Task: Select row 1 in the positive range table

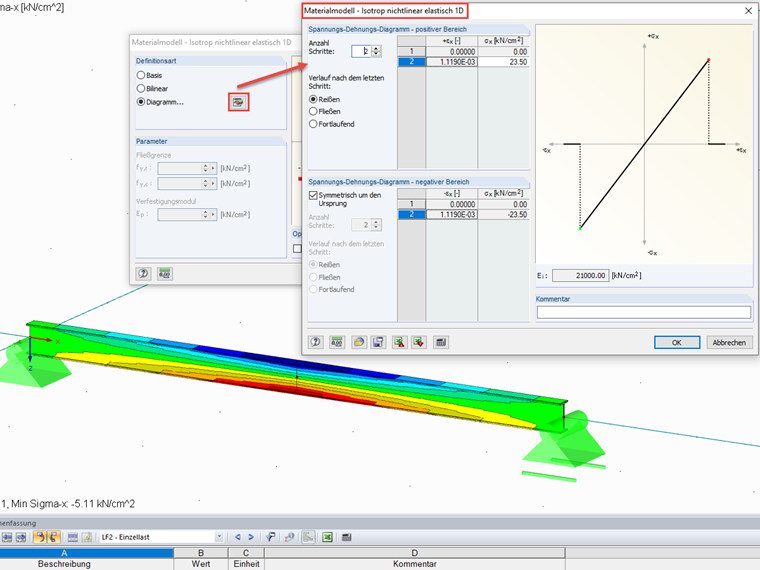Action: pos(412,51)
